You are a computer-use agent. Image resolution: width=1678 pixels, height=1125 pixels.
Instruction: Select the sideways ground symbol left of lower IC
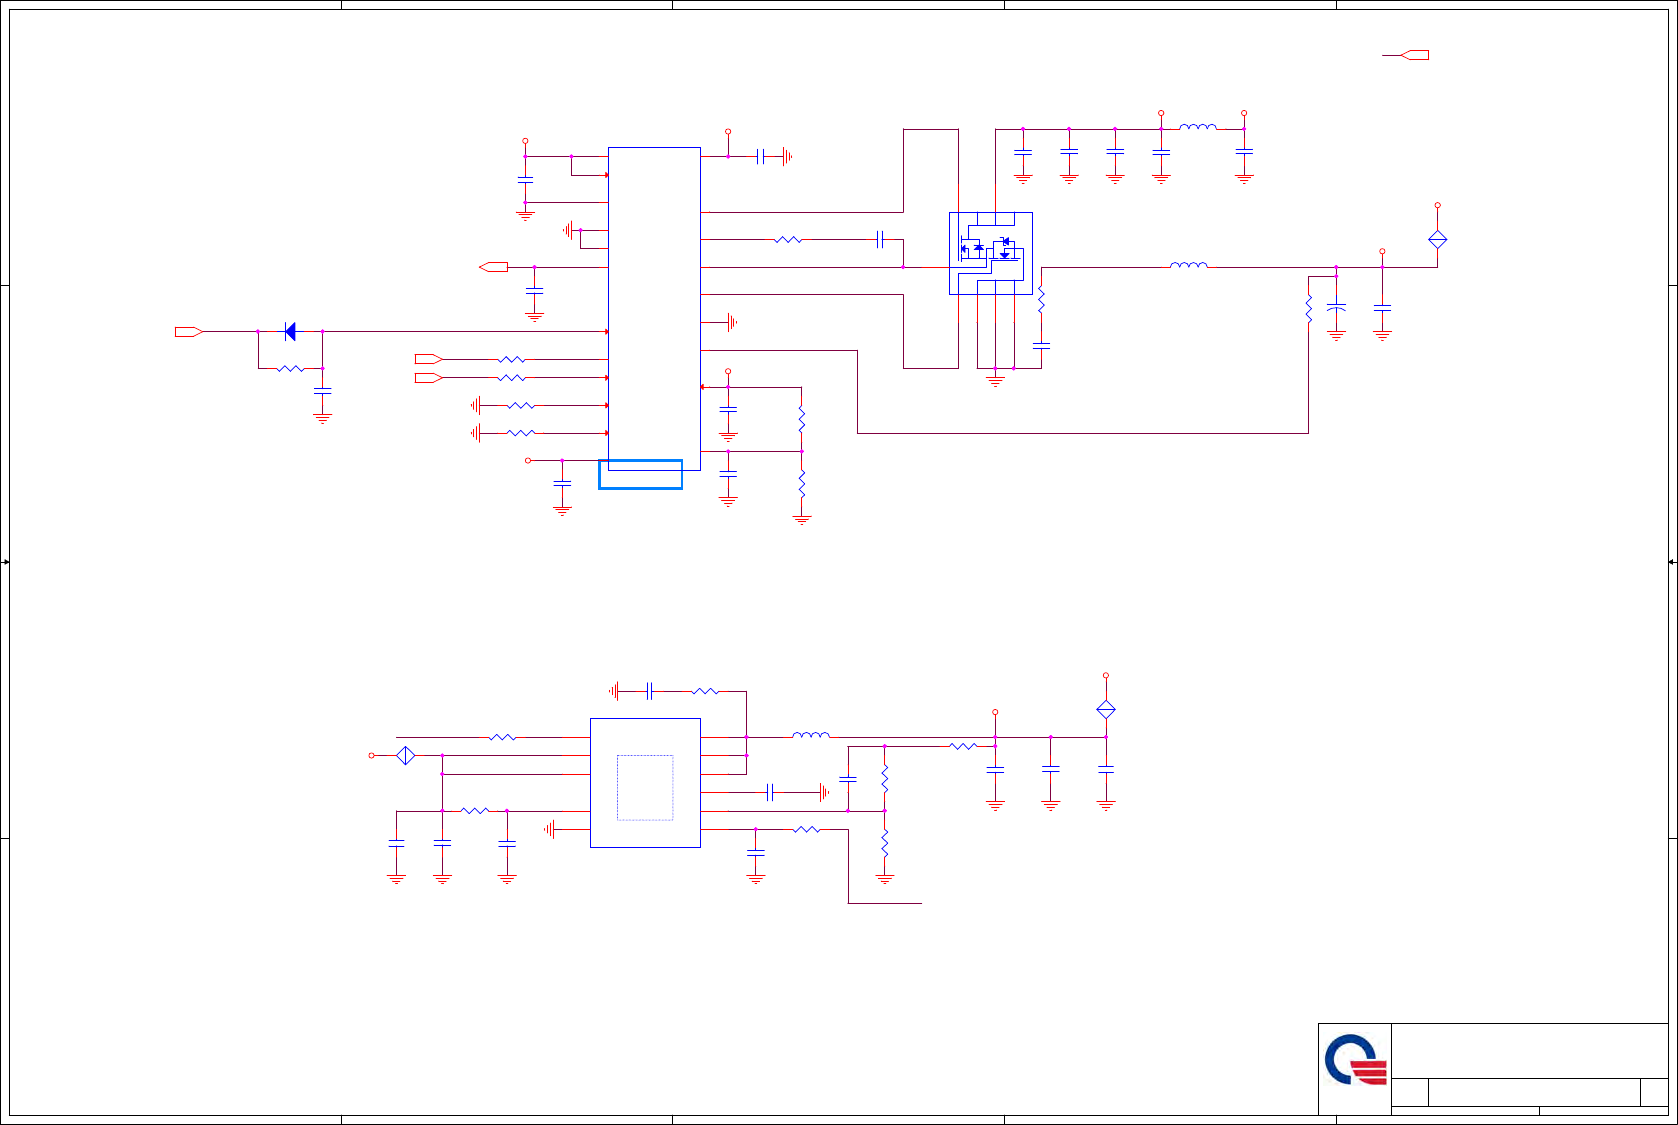point(549,829)
